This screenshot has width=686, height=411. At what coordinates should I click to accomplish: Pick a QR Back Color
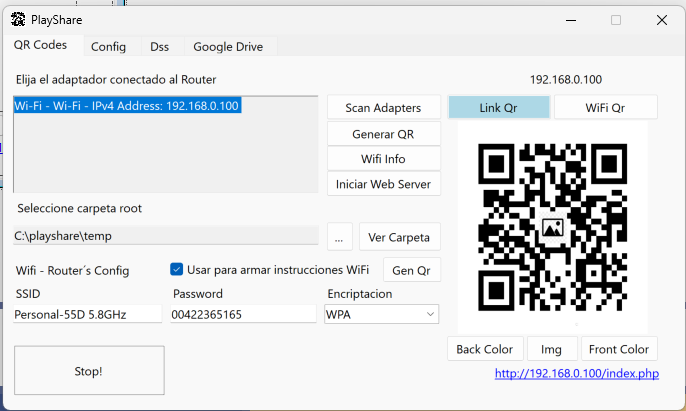click(485, 349)
